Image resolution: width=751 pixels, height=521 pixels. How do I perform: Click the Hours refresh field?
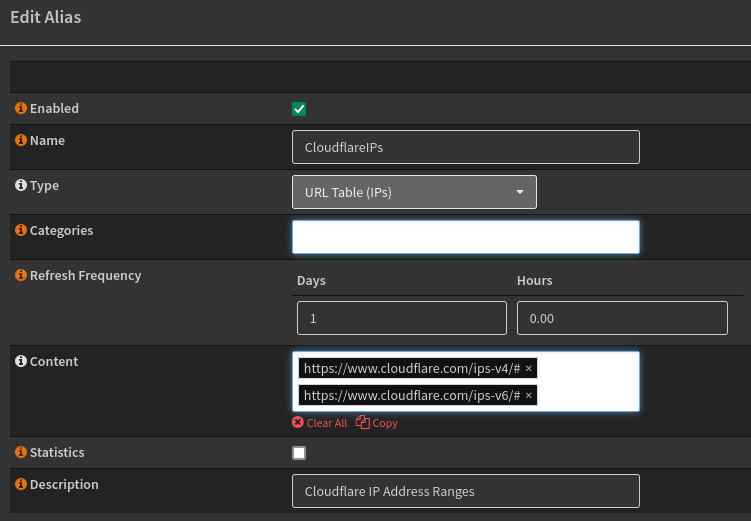(x=622, y=318)
